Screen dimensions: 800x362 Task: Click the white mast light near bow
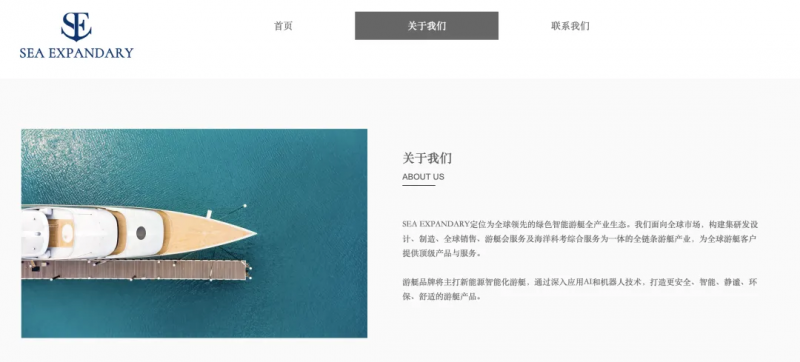[x=245, y=206]
